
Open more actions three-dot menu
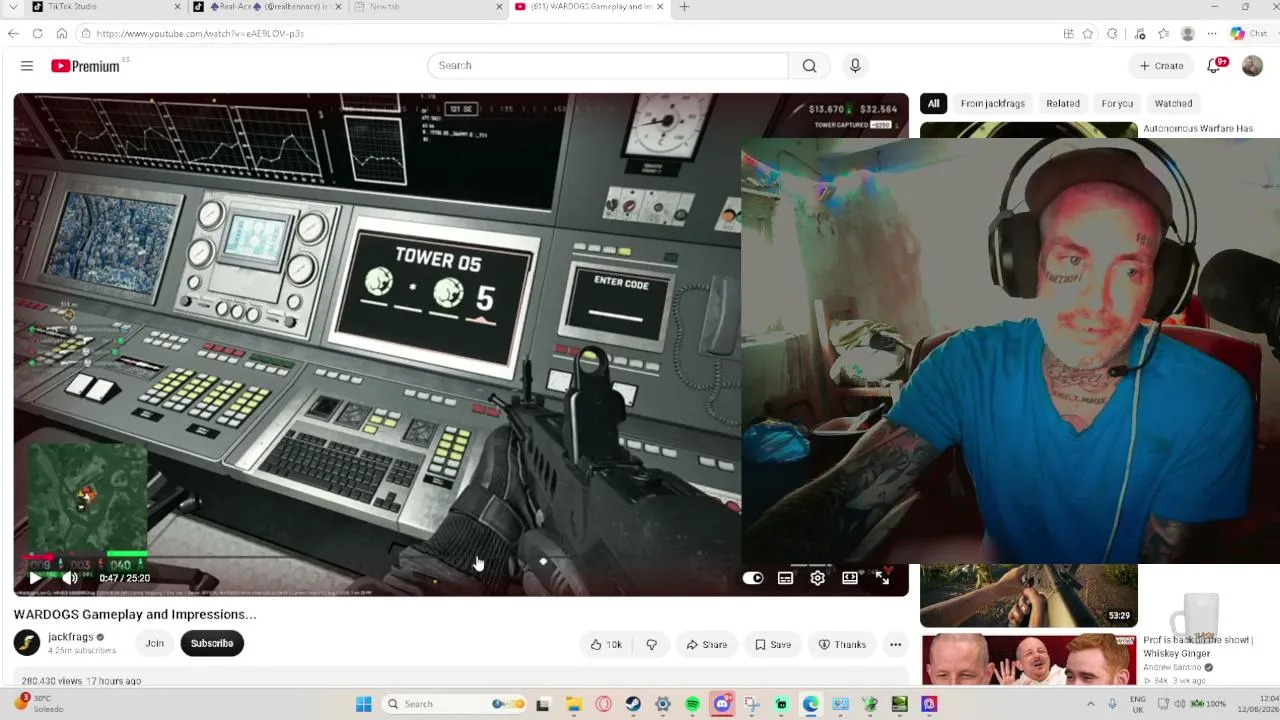pos(896,645)
